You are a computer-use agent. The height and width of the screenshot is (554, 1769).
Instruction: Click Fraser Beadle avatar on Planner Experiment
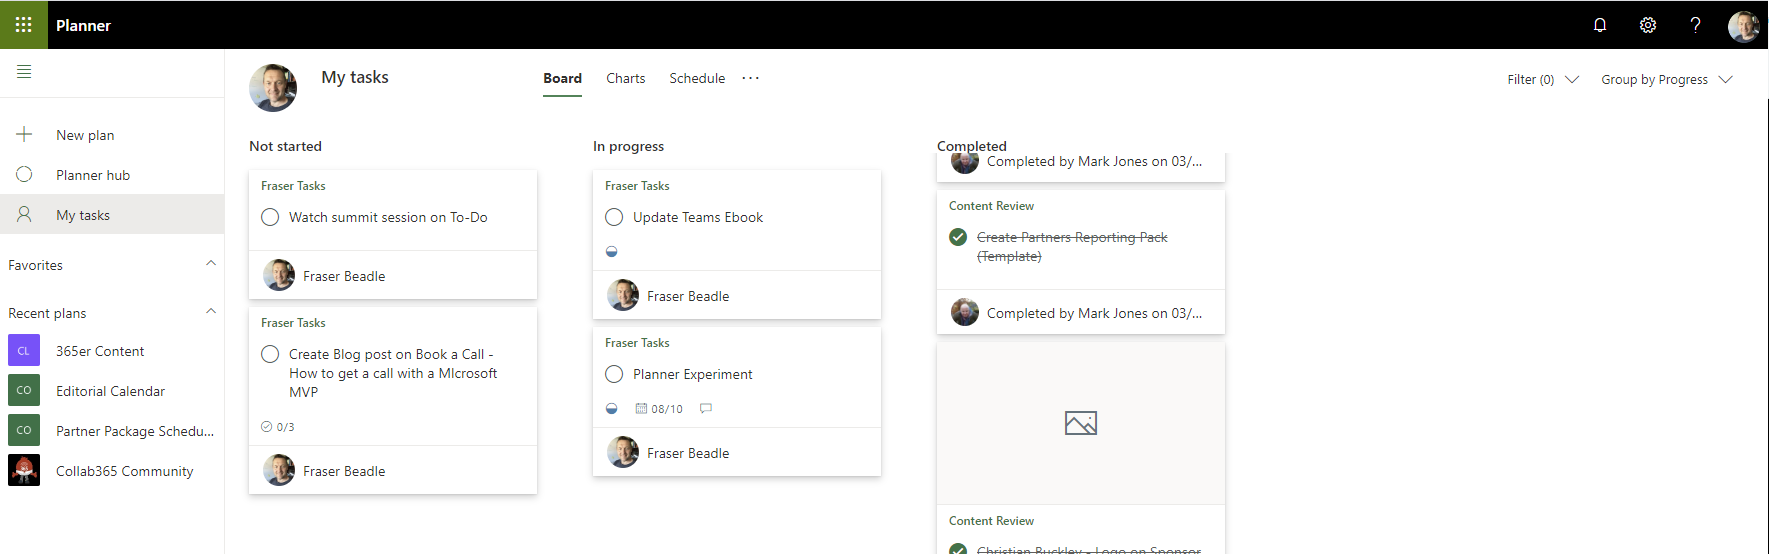pyautogui.click(x=623, y=452)
